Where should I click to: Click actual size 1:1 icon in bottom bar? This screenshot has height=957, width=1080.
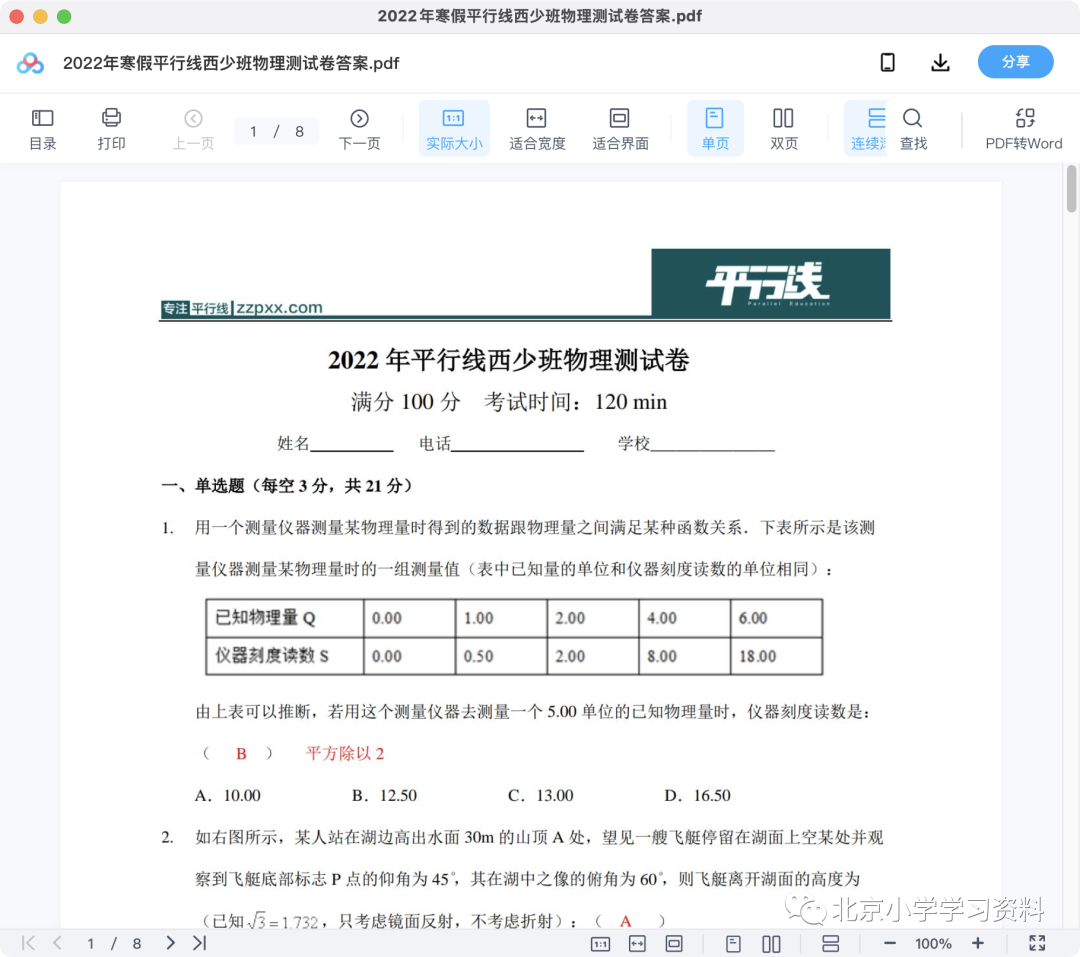point(601,944)
